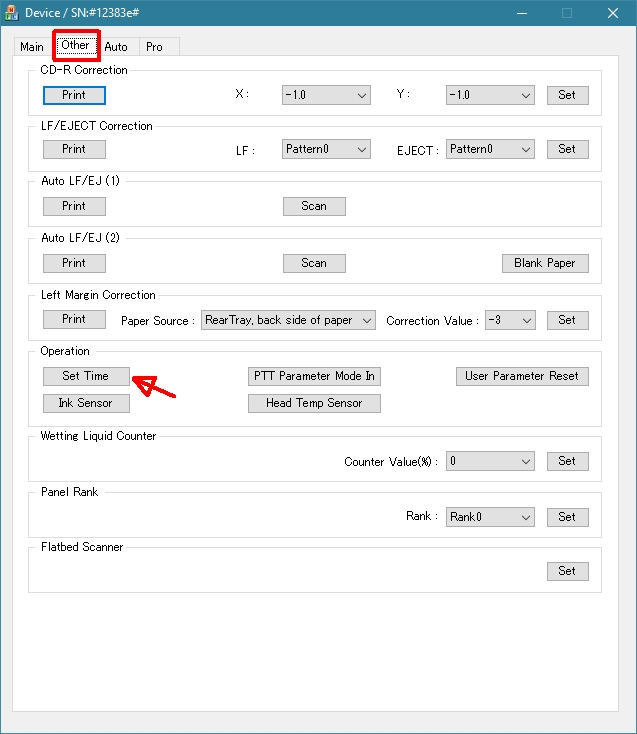The image size is (637, 734).
Task: Open the Auto tab
Action: coord(116,47)
